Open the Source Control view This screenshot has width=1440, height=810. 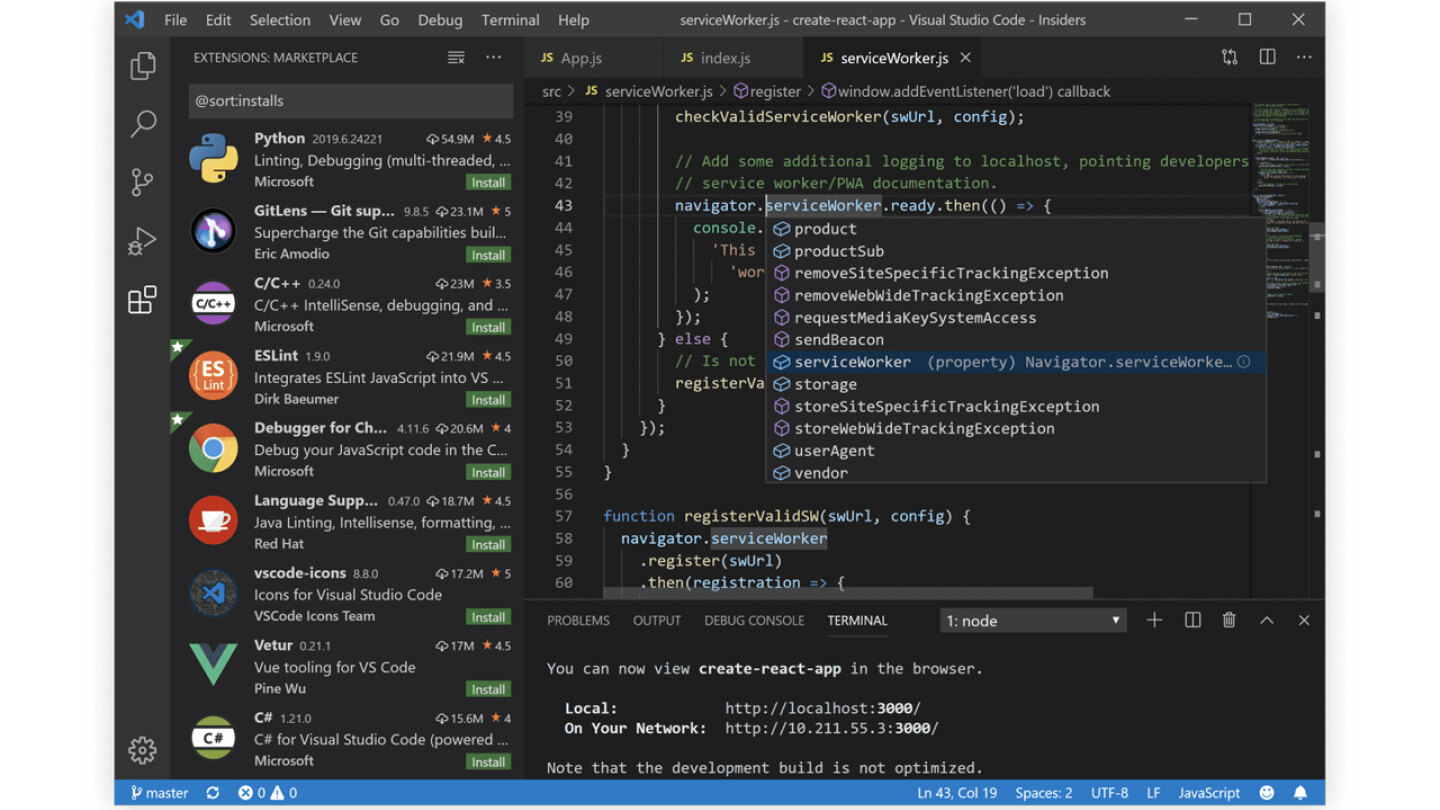coord(143,182)
